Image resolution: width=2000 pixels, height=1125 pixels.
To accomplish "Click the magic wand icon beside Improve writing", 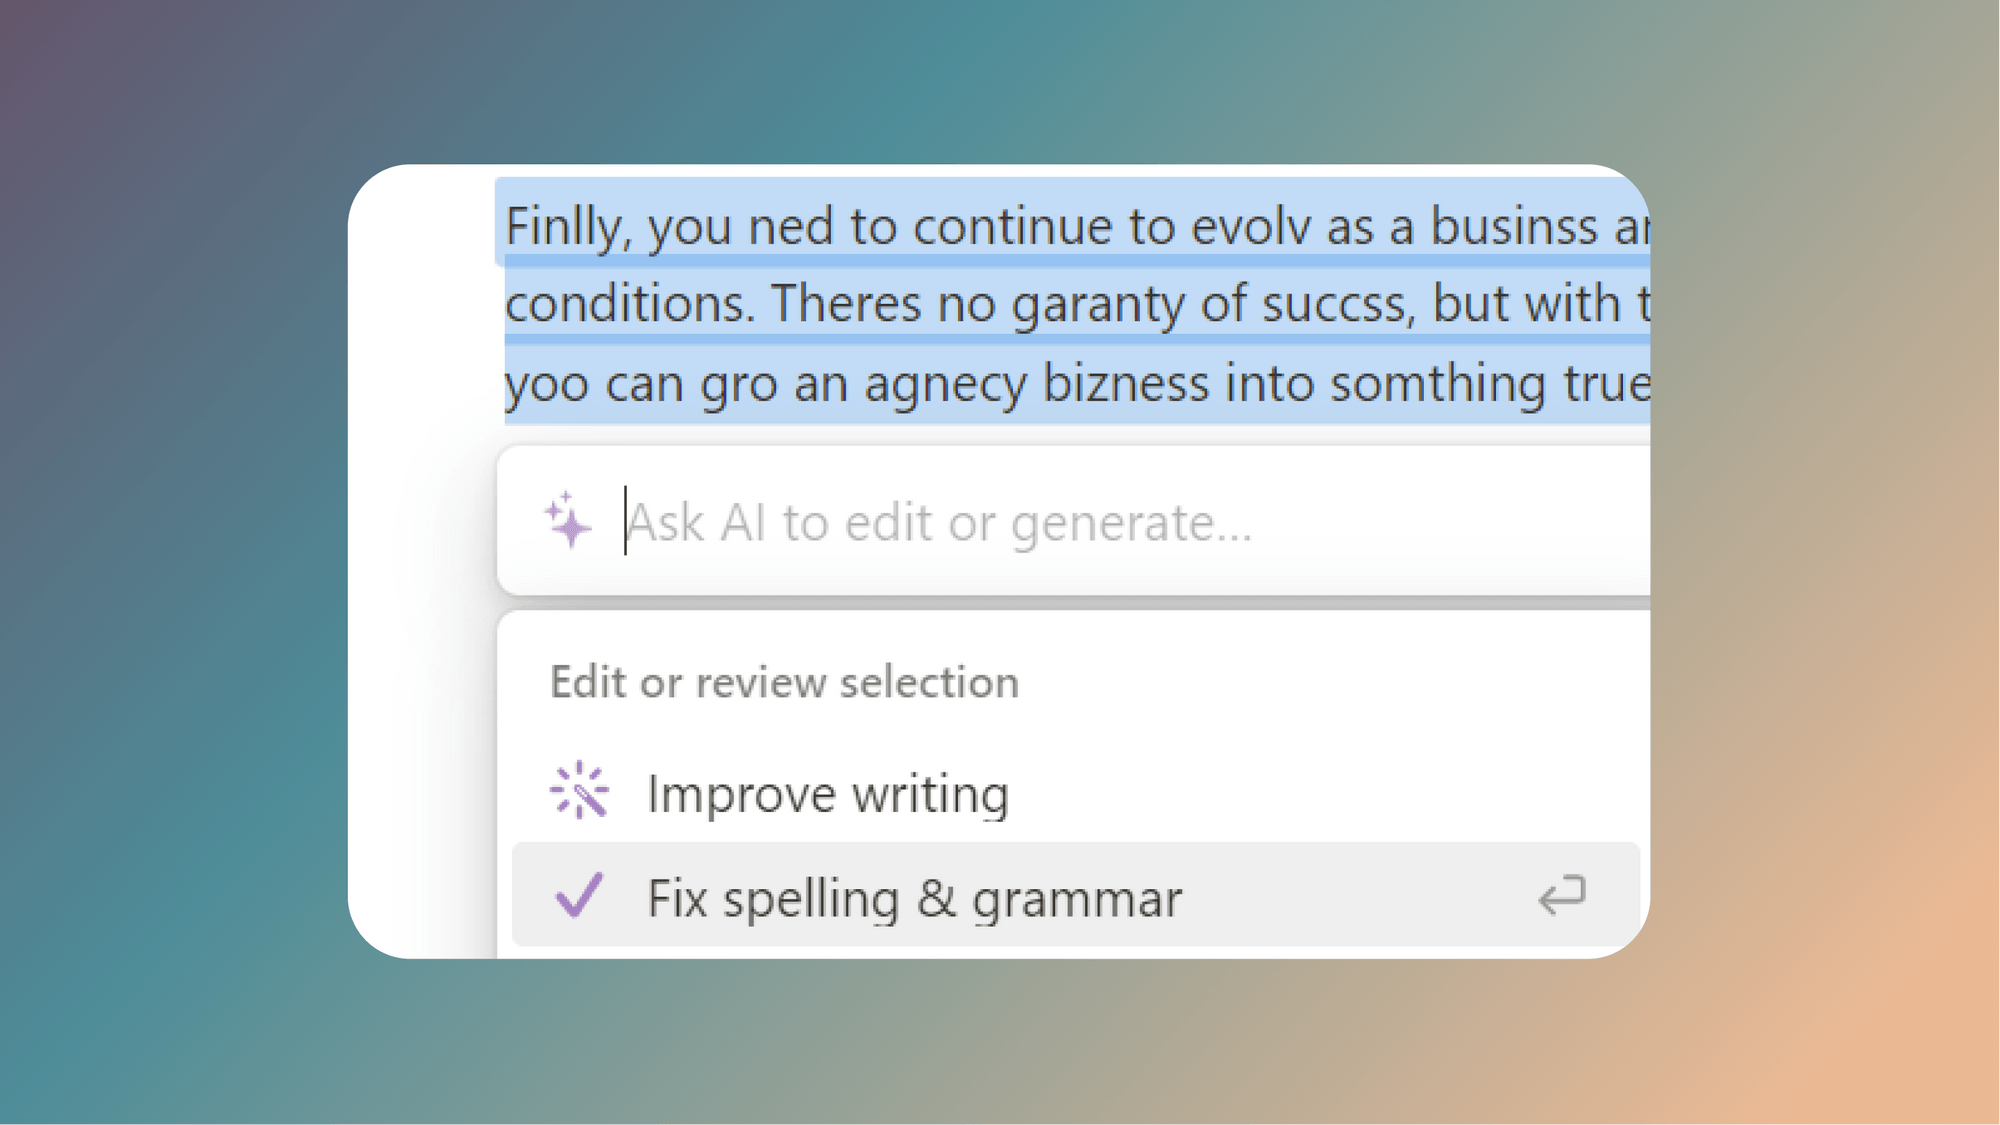I will pyautogui.click(x=580, y=793).
